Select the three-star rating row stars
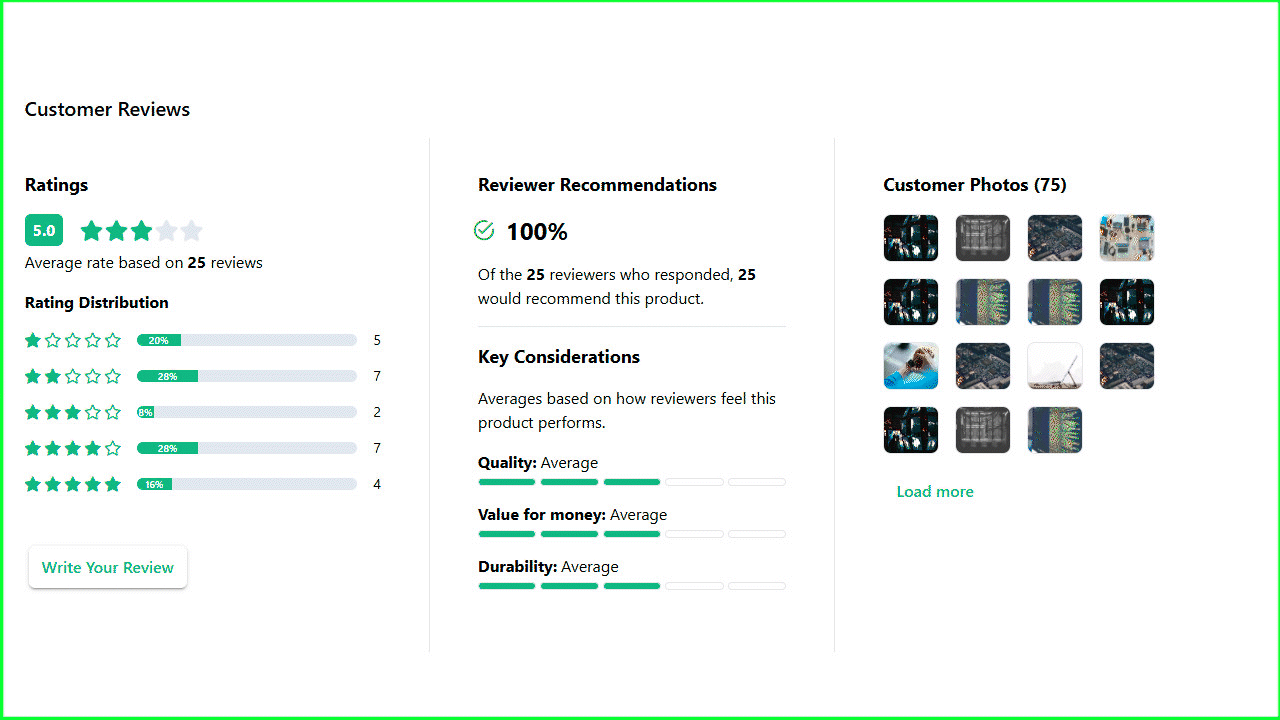Screen dimensions: 1280x720 pyautogui.click(x=73, y=412)
